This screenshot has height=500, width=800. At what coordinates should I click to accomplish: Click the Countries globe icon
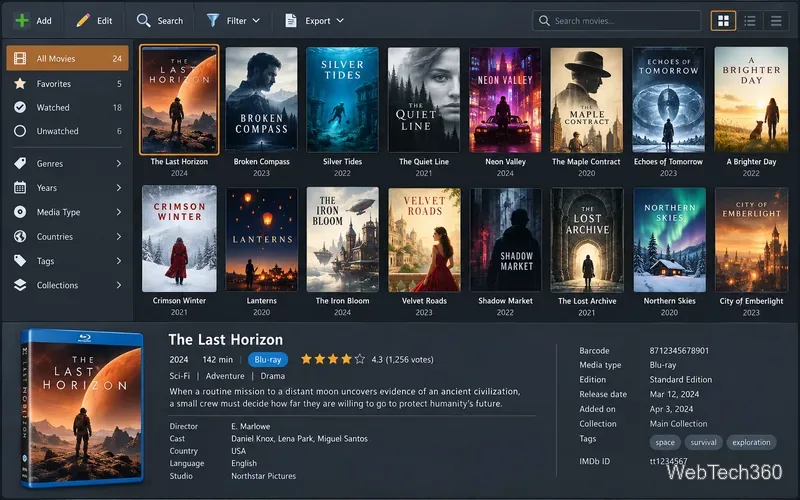tap(20, 236)
